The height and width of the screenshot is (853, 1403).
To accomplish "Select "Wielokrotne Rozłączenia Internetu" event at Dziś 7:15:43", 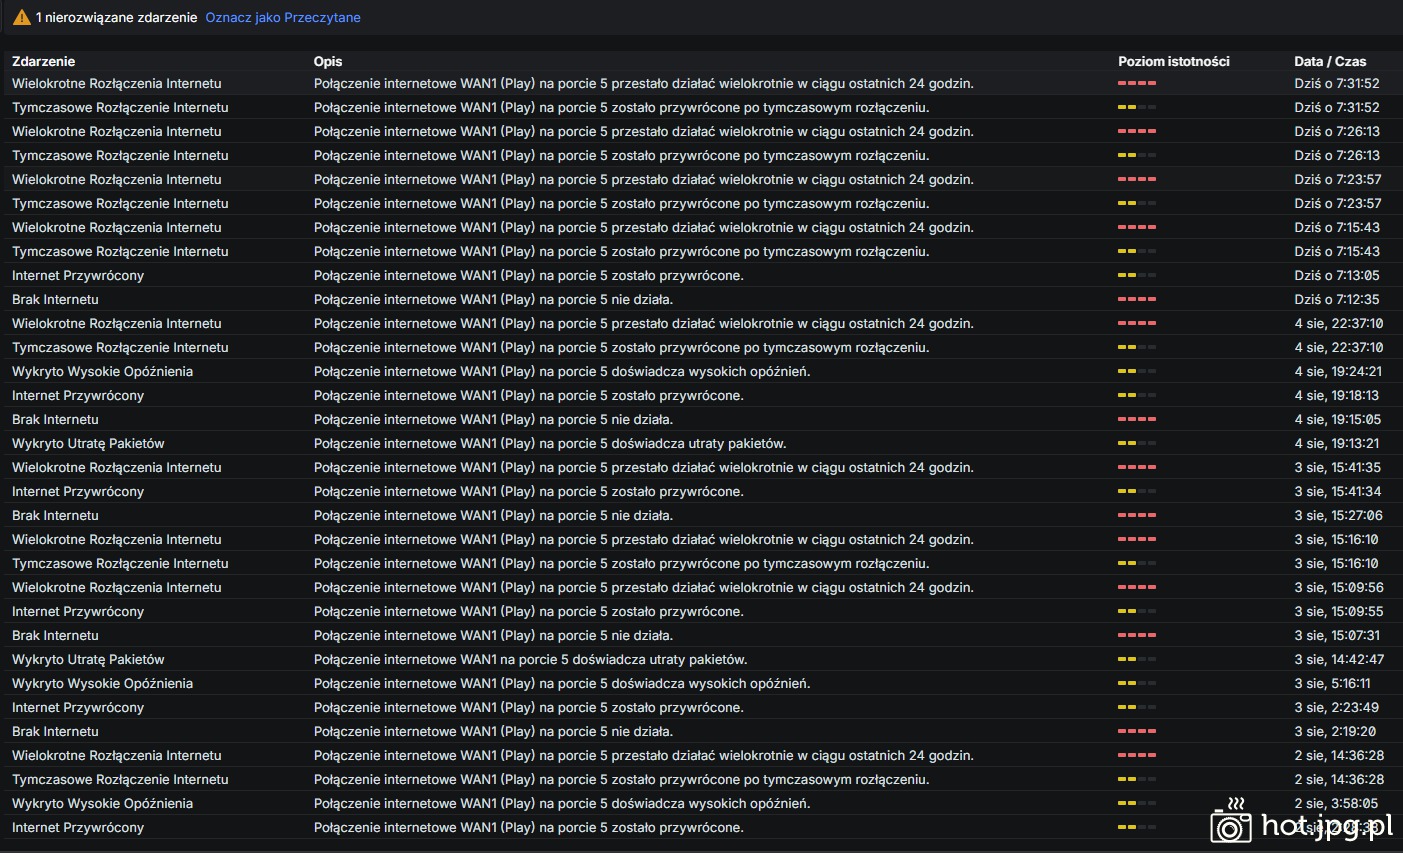I will [x=117, y=227].
